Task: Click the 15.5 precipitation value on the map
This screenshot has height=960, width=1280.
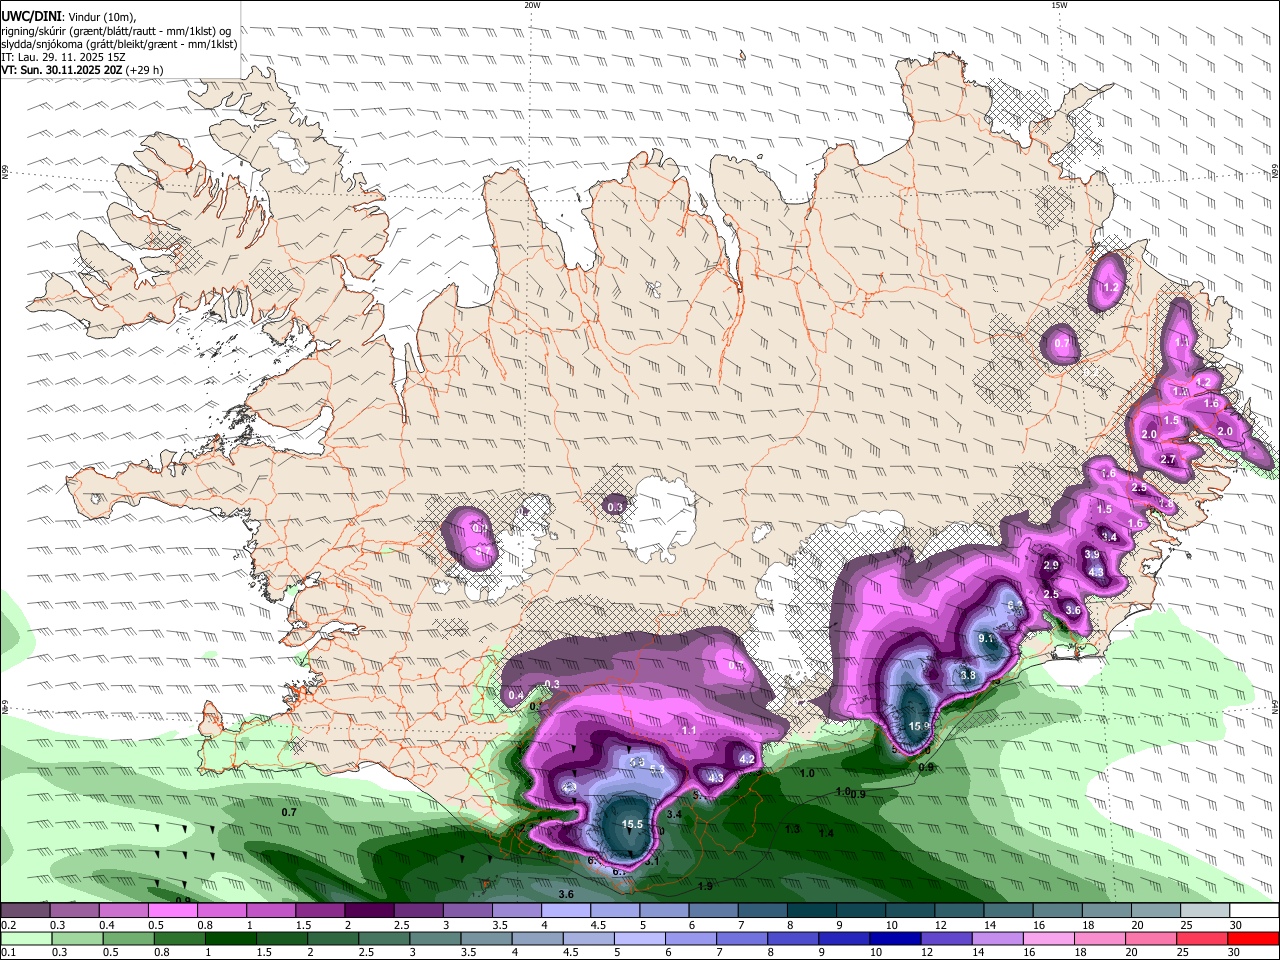Action: 632,825
